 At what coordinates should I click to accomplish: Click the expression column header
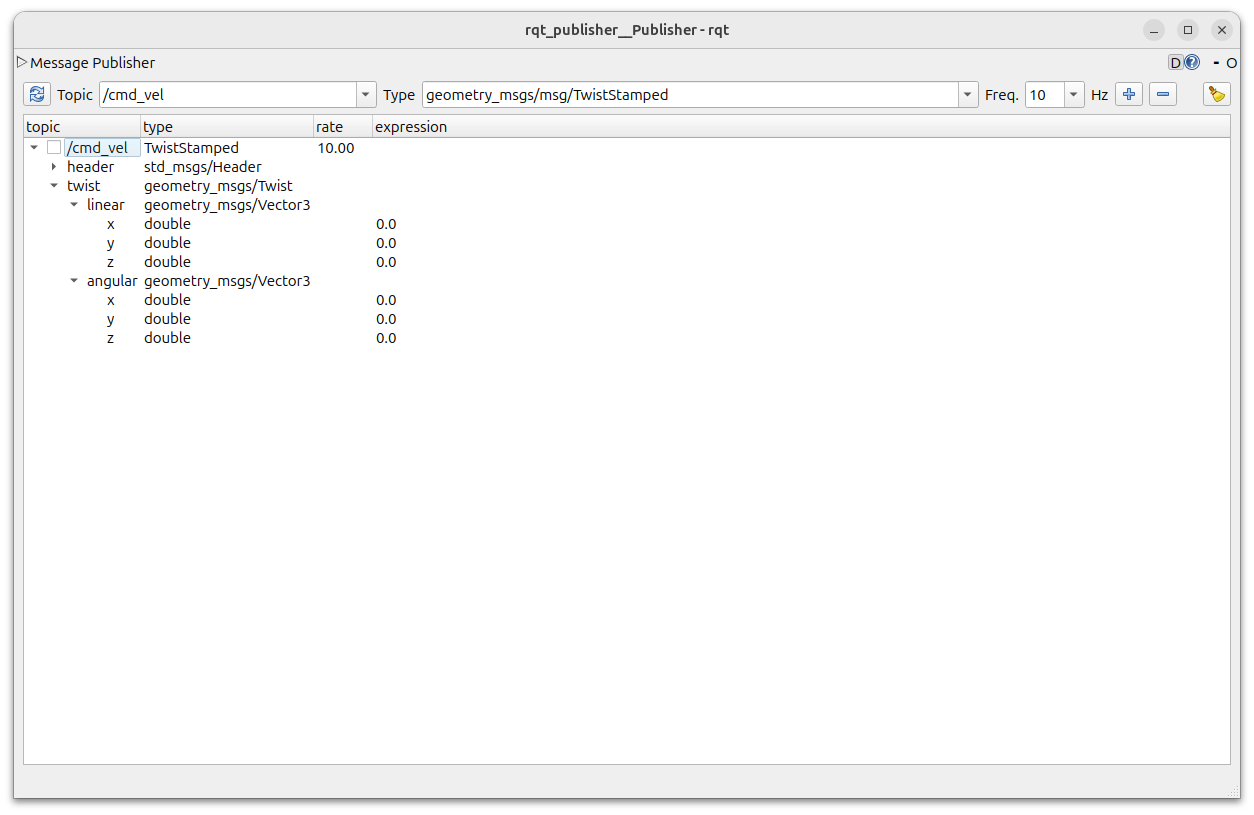pyautogui.click(x=411, y=127)
